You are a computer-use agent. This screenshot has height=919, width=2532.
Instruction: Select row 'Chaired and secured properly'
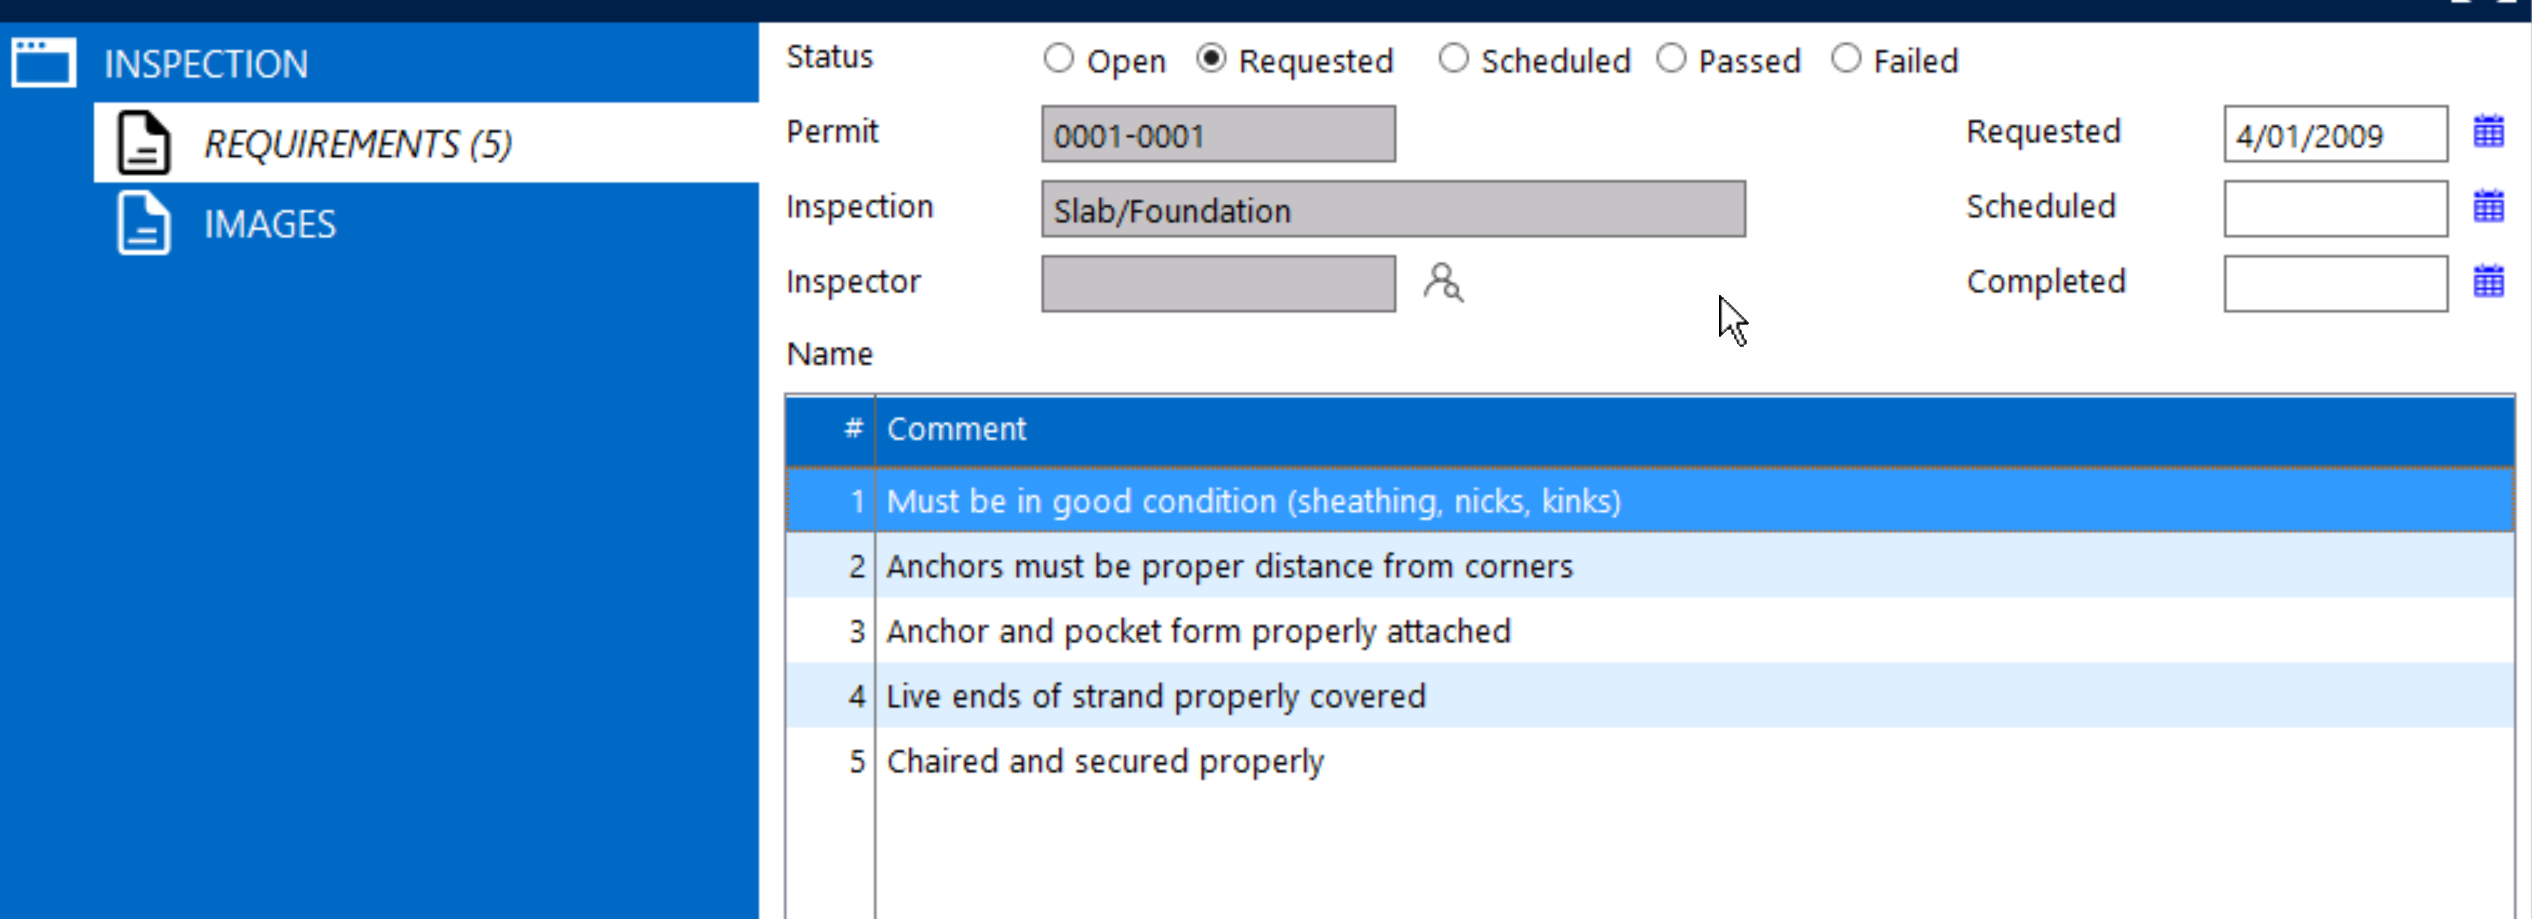(x=1104, y=761)
